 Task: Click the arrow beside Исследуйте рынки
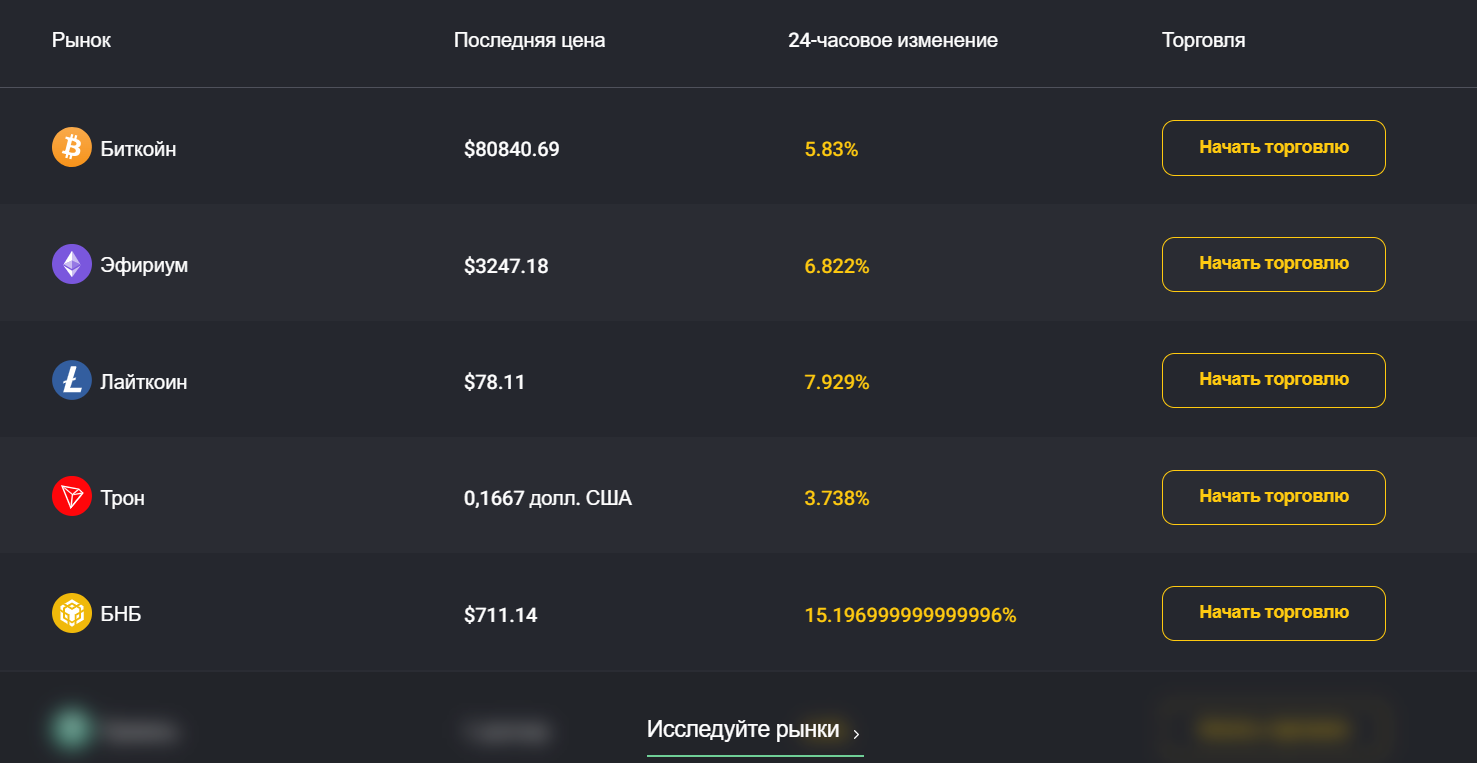pos(856,734)
